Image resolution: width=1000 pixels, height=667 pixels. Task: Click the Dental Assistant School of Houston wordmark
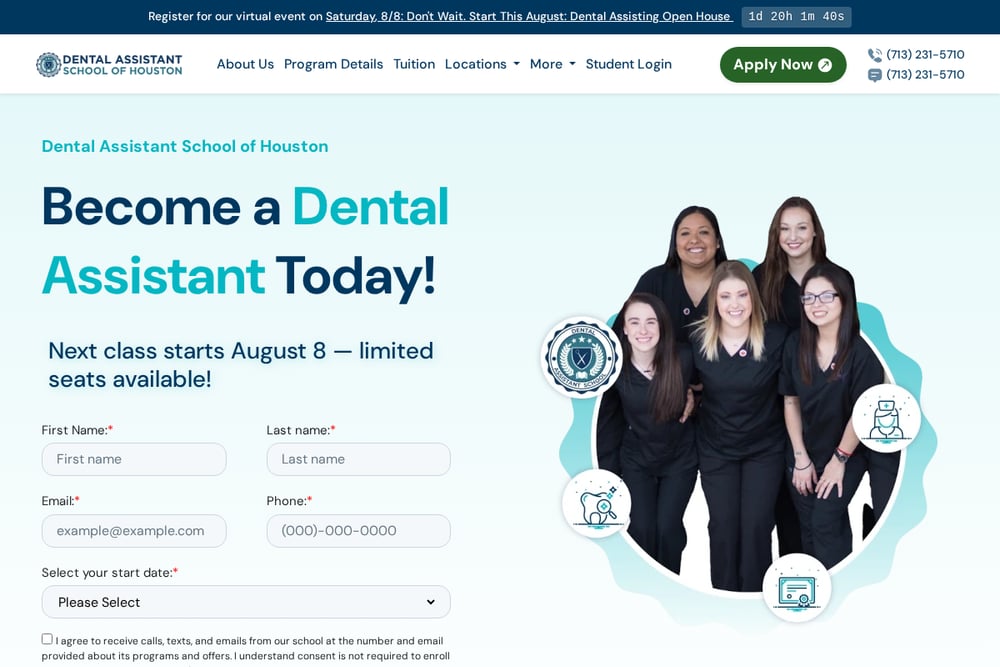(x=122, y=64)
